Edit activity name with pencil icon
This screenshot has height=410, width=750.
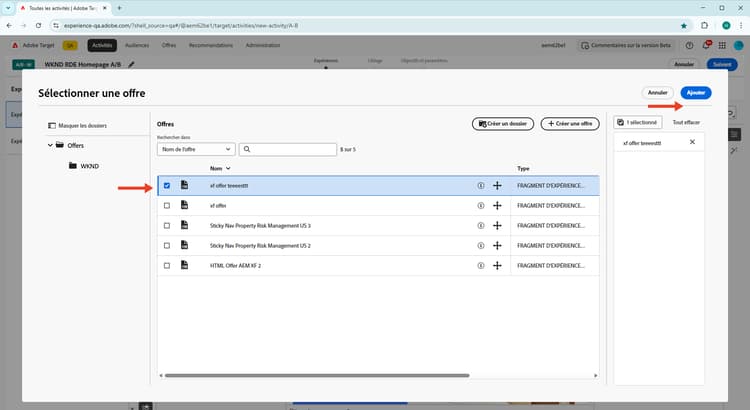pyautogui.click(x=131, y=64)
